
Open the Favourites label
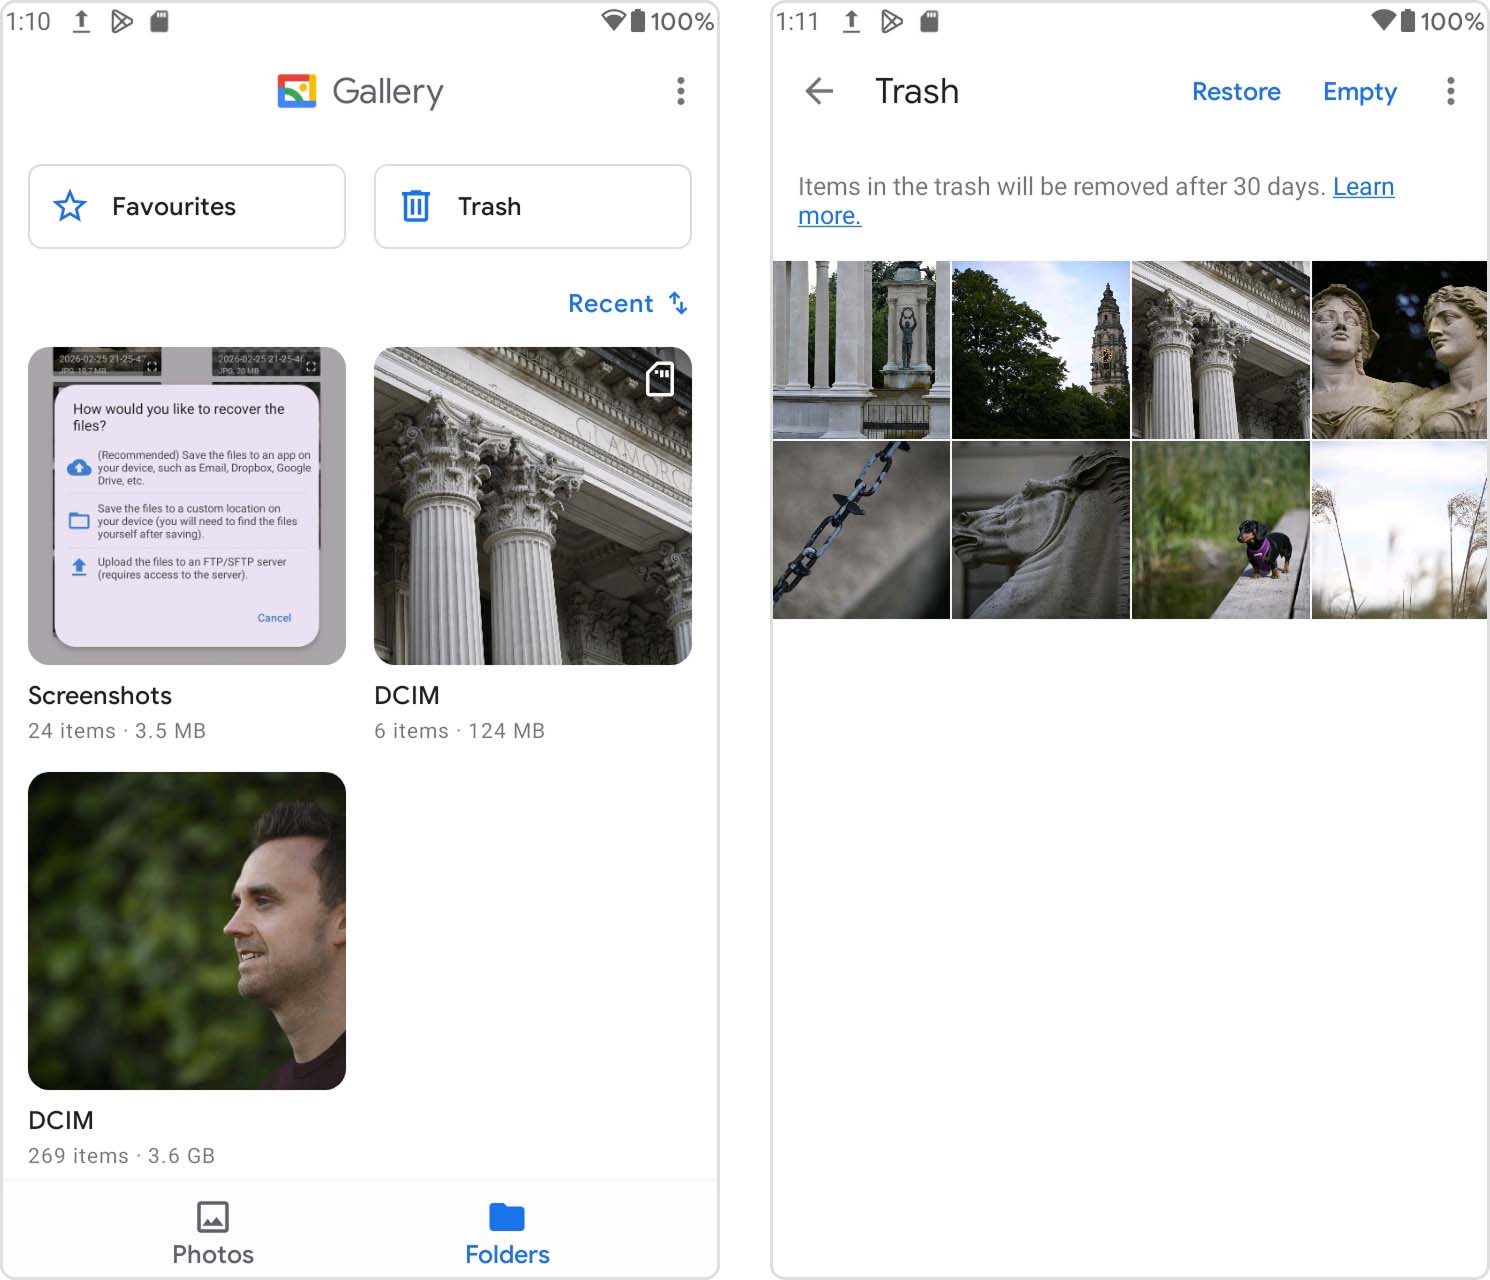coord(174,206)
